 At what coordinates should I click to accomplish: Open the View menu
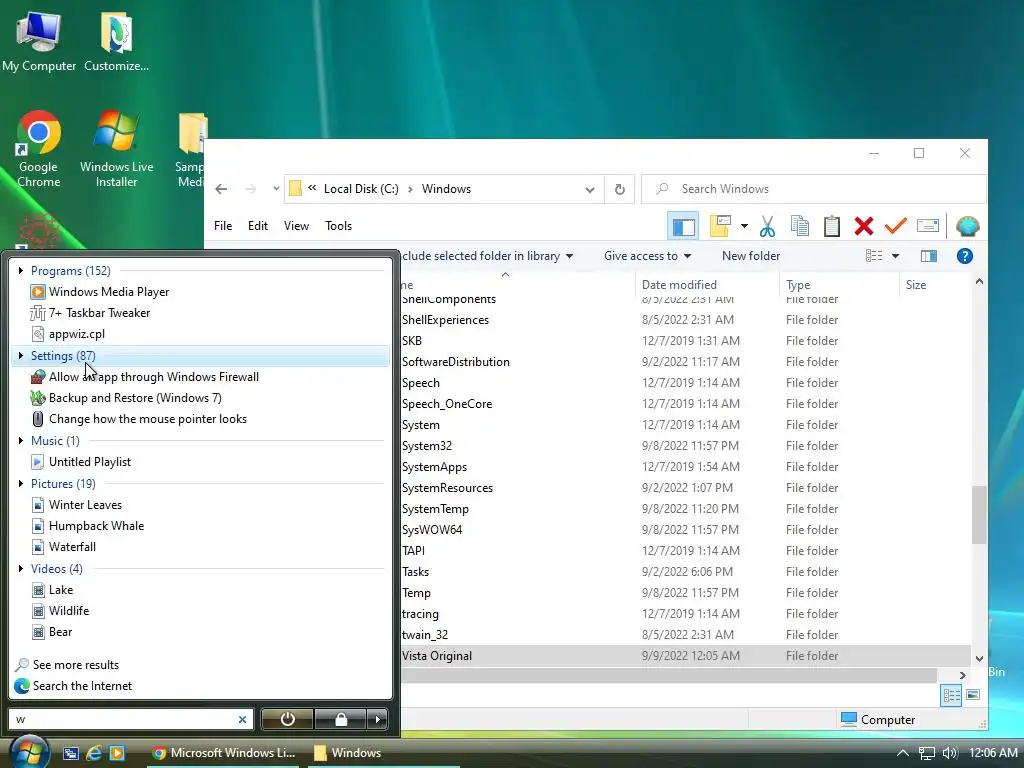coord(296,226)
